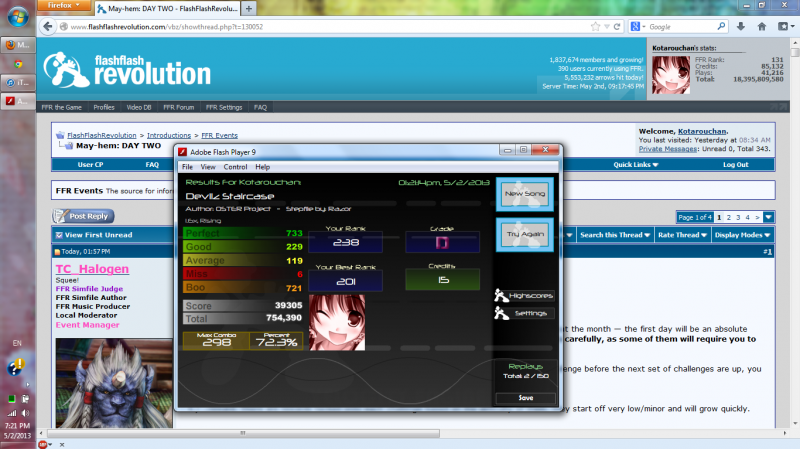Click the horizontal page scrollbar
Screen dimensions: 800x449
[242, 433]
